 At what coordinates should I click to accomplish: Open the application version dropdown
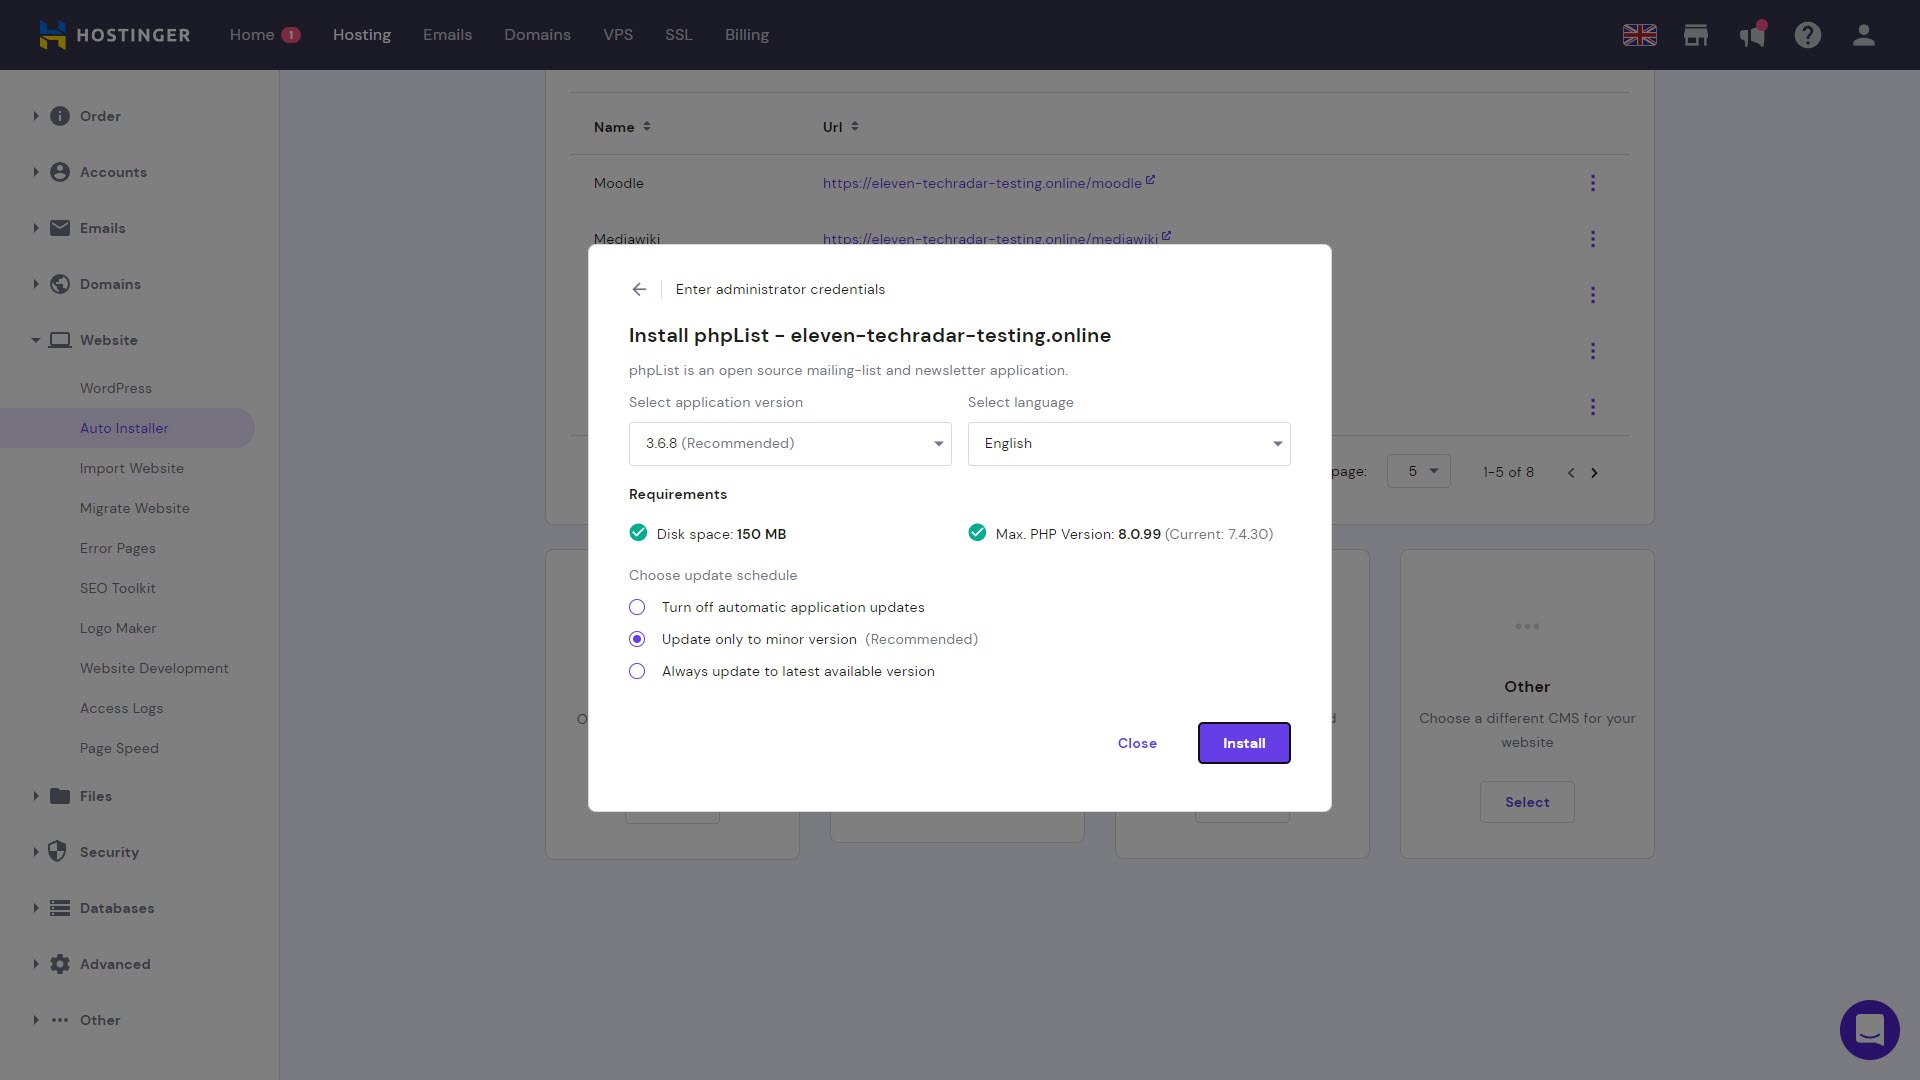[790, 444]
